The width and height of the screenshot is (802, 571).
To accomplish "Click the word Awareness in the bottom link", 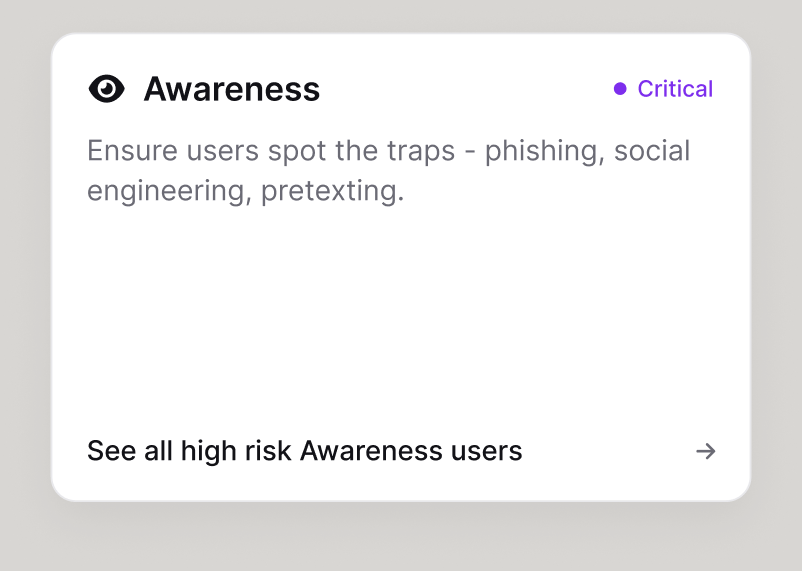I will [x=371, y=451].
